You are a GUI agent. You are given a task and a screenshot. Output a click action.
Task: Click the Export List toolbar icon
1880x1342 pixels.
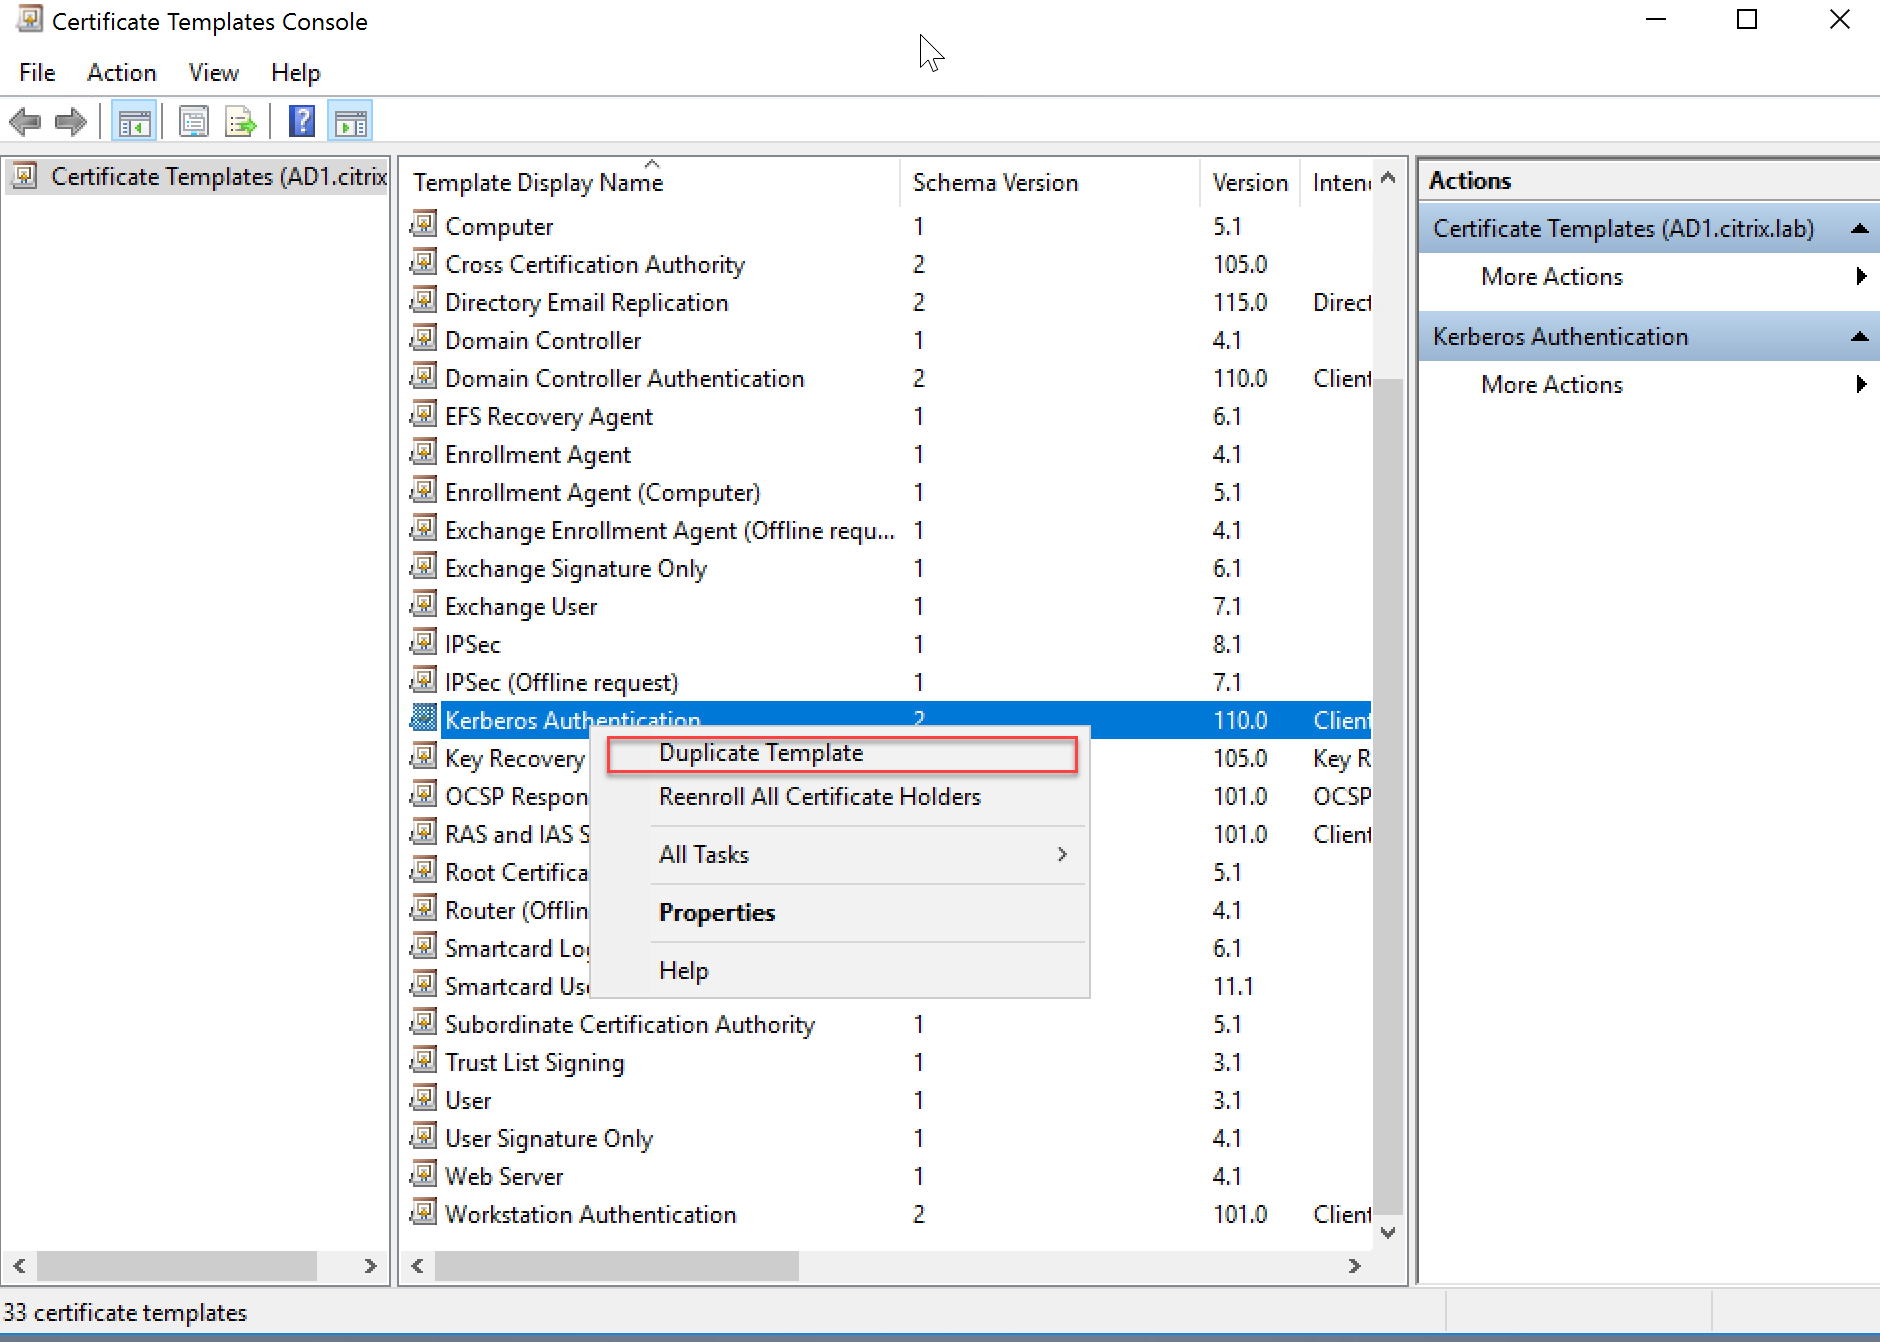[241, 123]
